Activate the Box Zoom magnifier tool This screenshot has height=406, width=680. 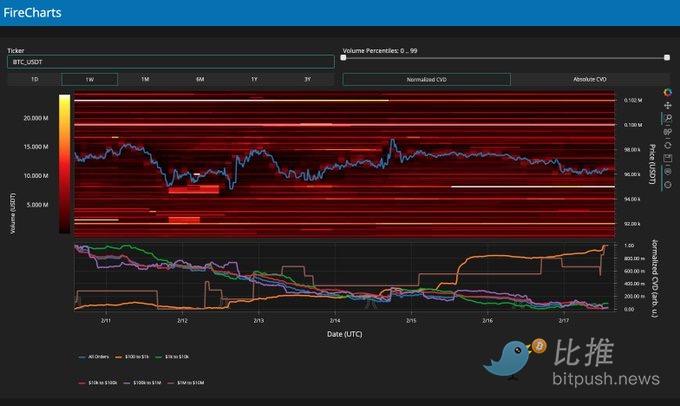point(667,119)
